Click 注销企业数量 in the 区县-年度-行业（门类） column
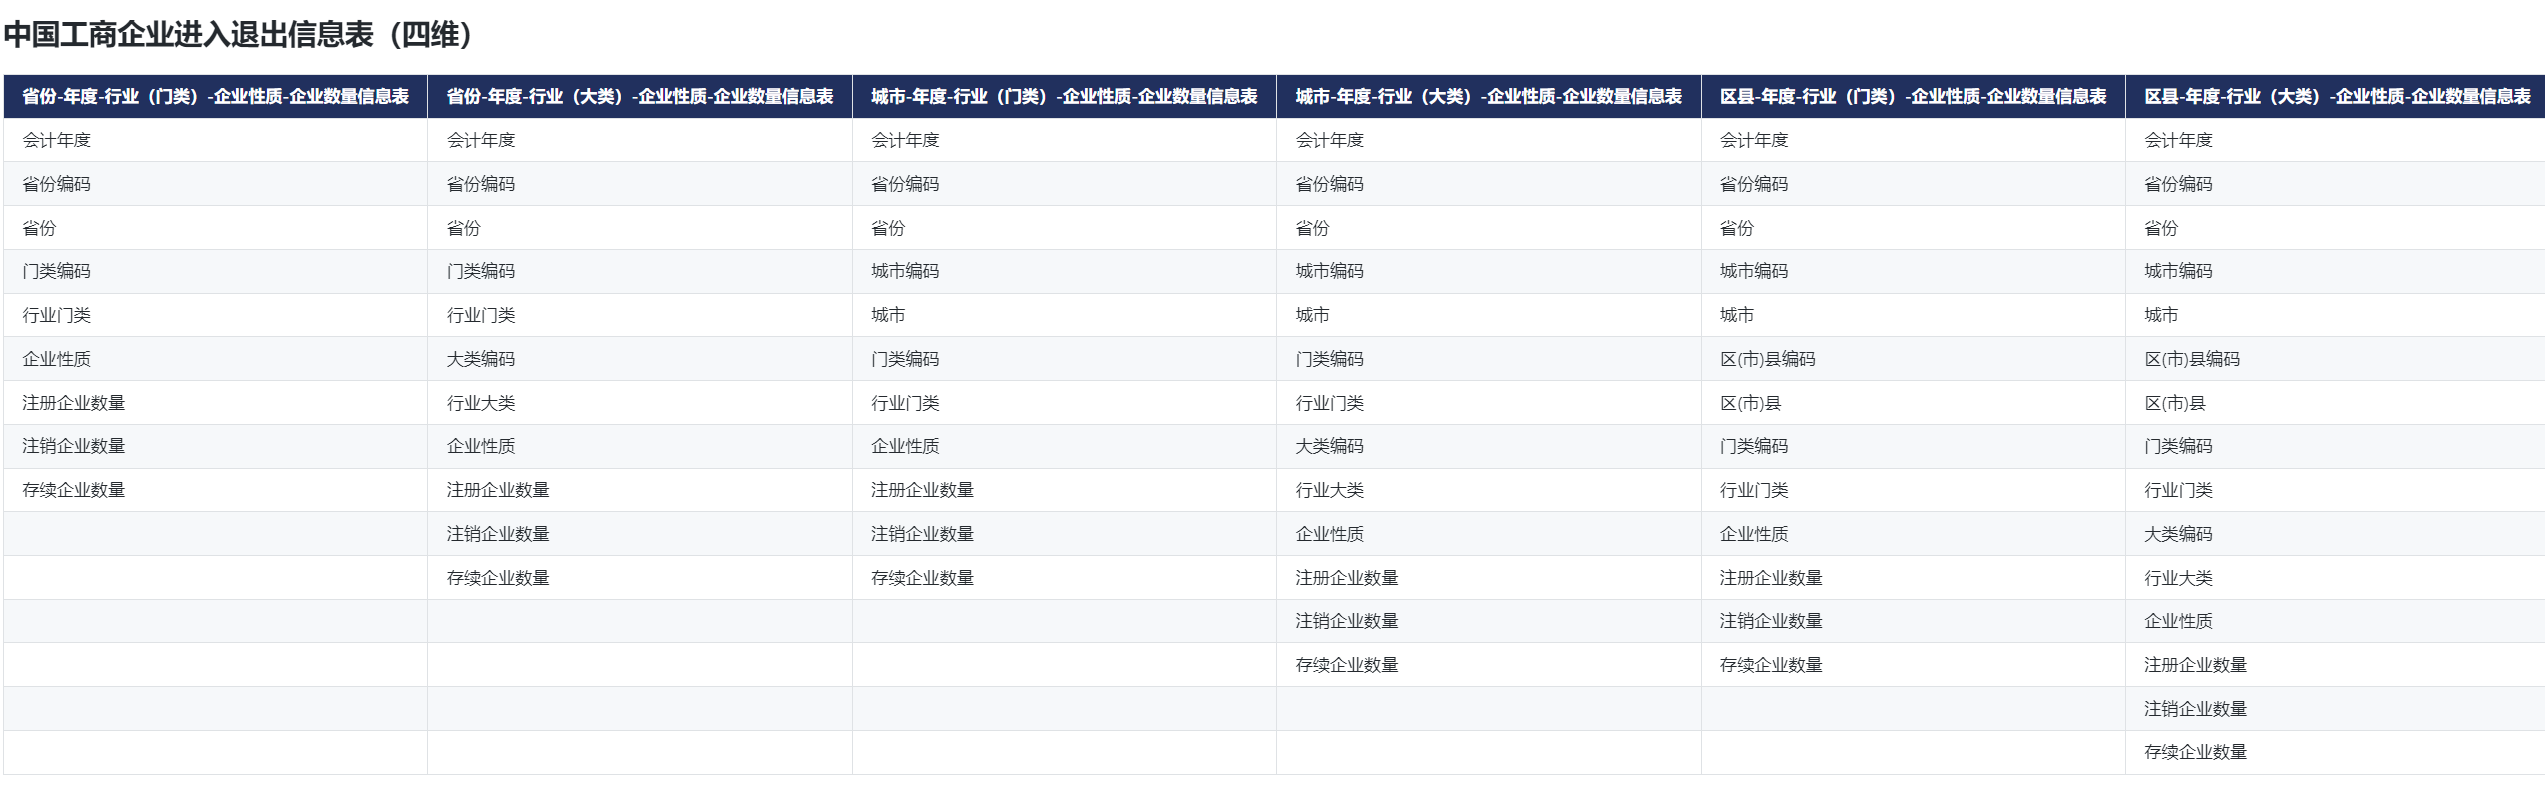The height and width of the screenshot is (790, 2545). (x=1772, y=621)
